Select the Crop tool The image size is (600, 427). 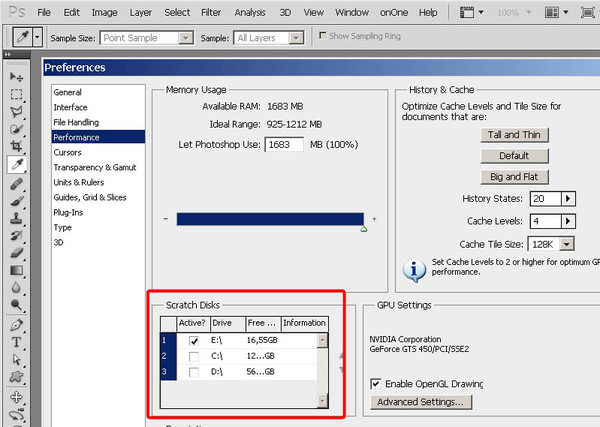[x=16, y=146]
